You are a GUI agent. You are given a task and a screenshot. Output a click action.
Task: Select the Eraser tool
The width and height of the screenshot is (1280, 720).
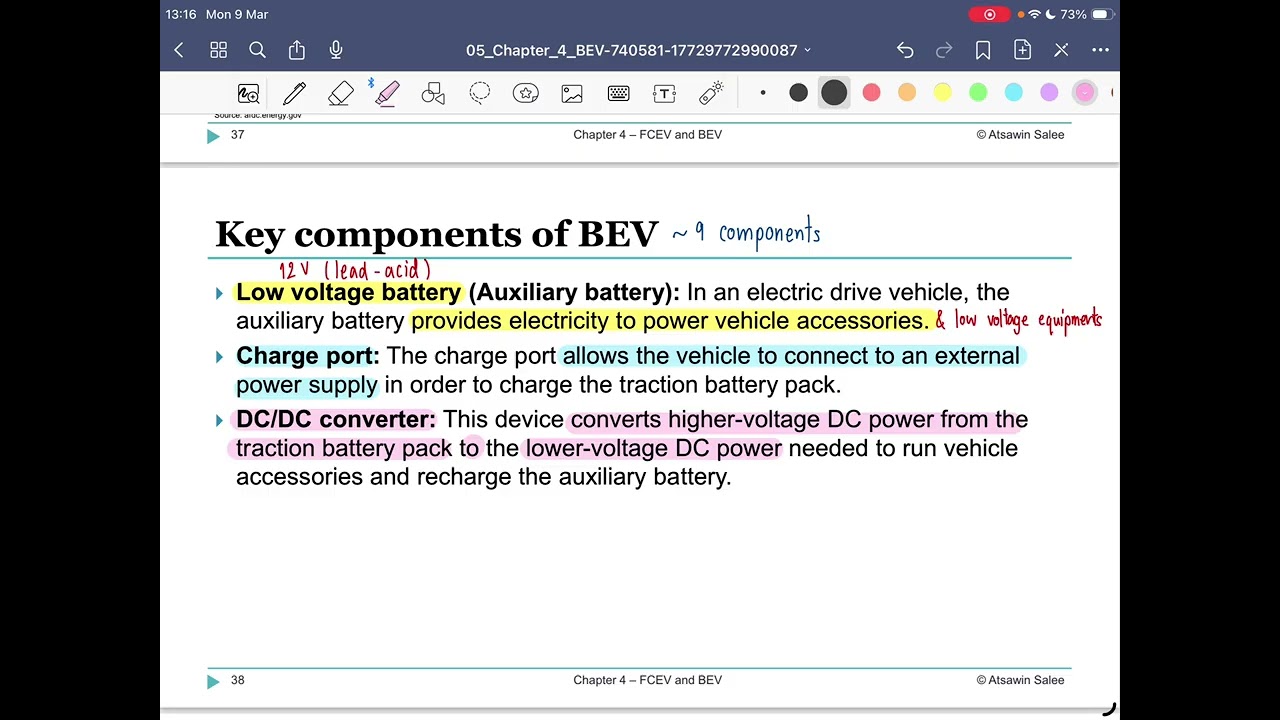[341, 94]
